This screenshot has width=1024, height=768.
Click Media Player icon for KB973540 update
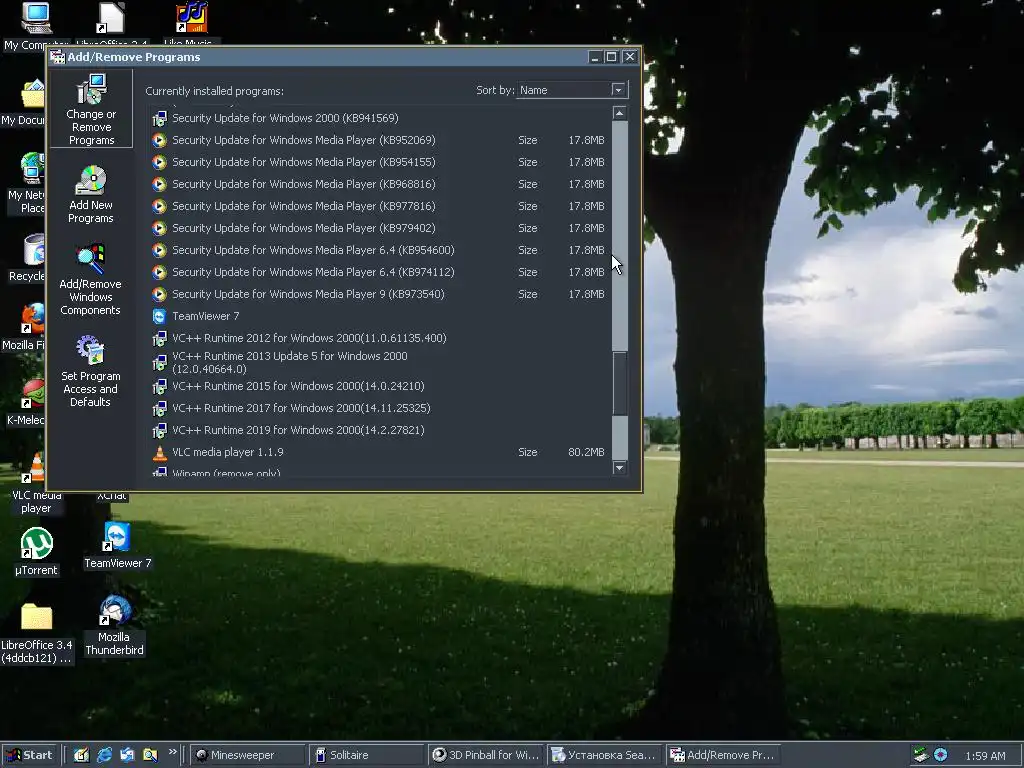[159, 295]
